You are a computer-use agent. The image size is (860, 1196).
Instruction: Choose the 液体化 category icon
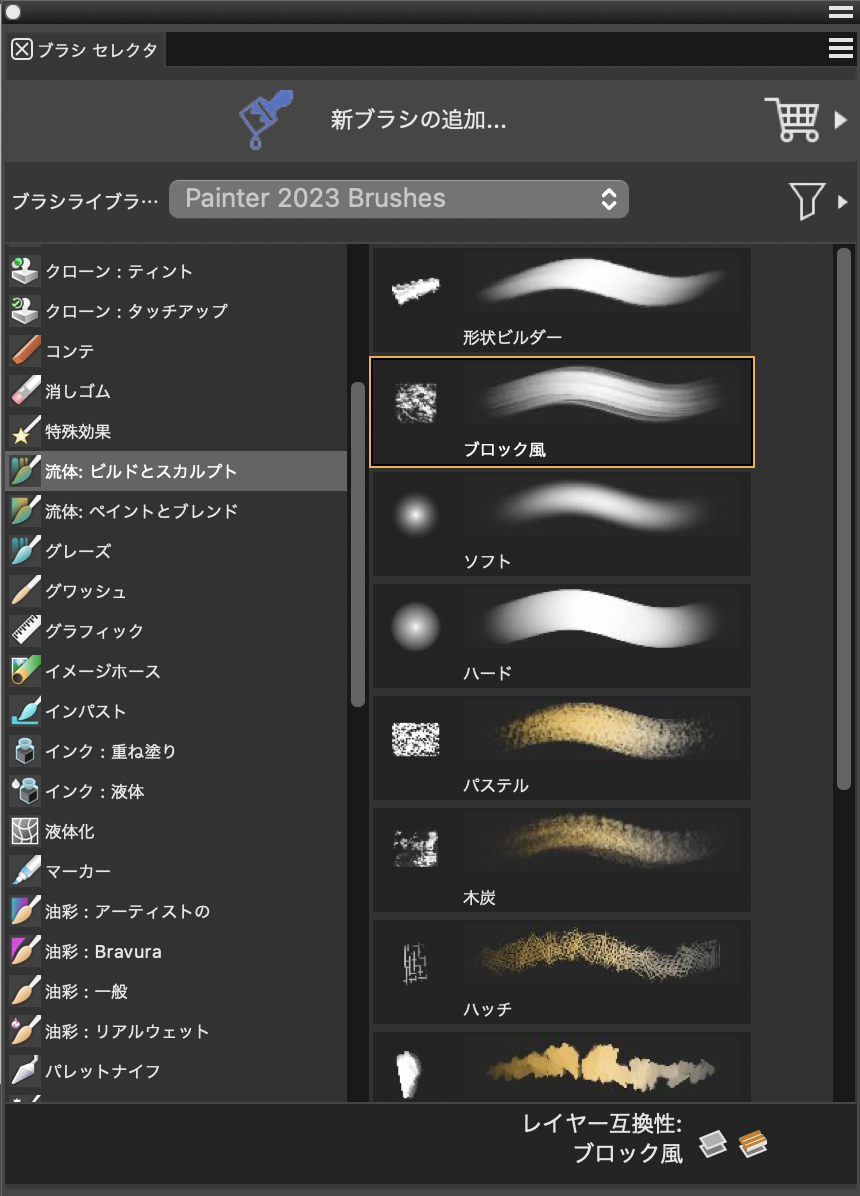click(25, 831)
